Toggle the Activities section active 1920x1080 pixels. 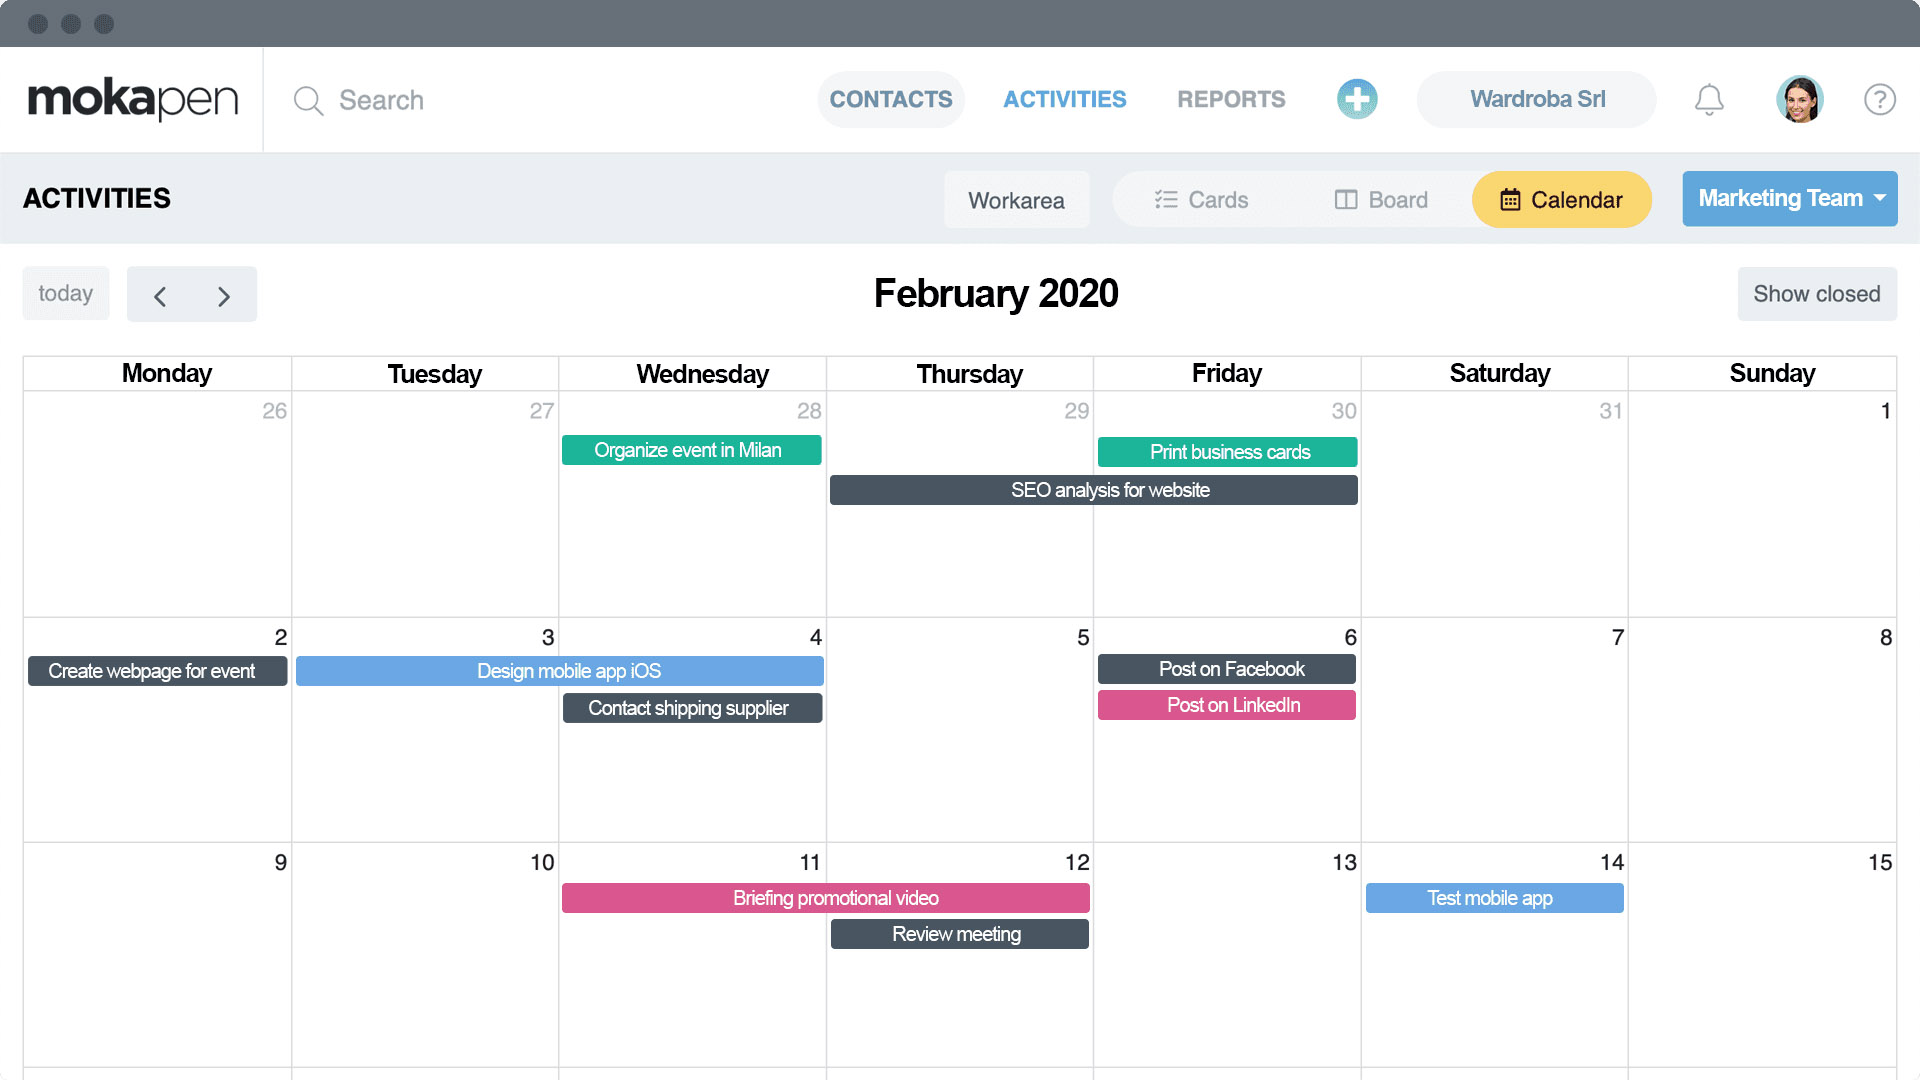[x=1064, y=99]
